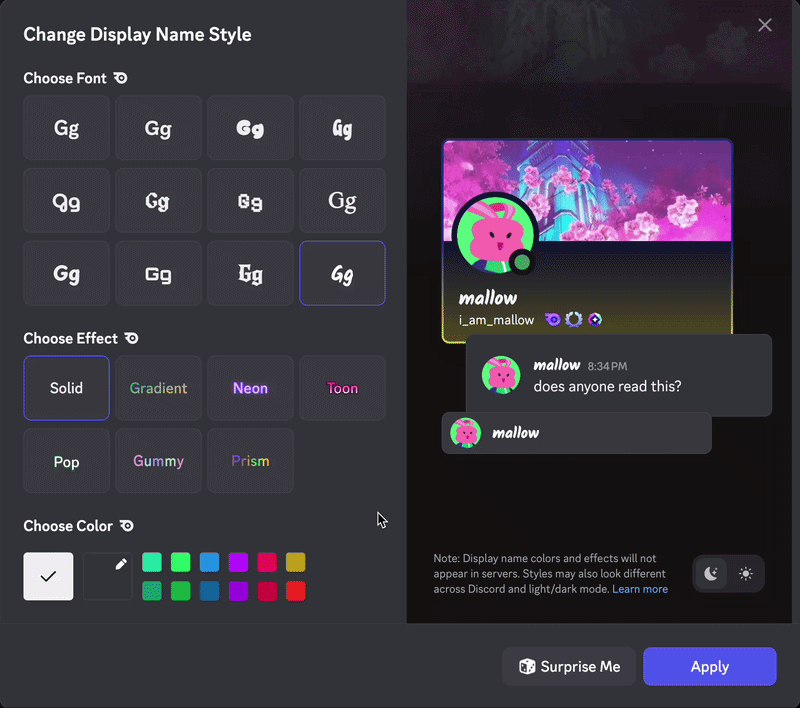Viewport: 800px width, 708px height.
Task: Pick the gold yellow swatch
Action: point(295,562)
